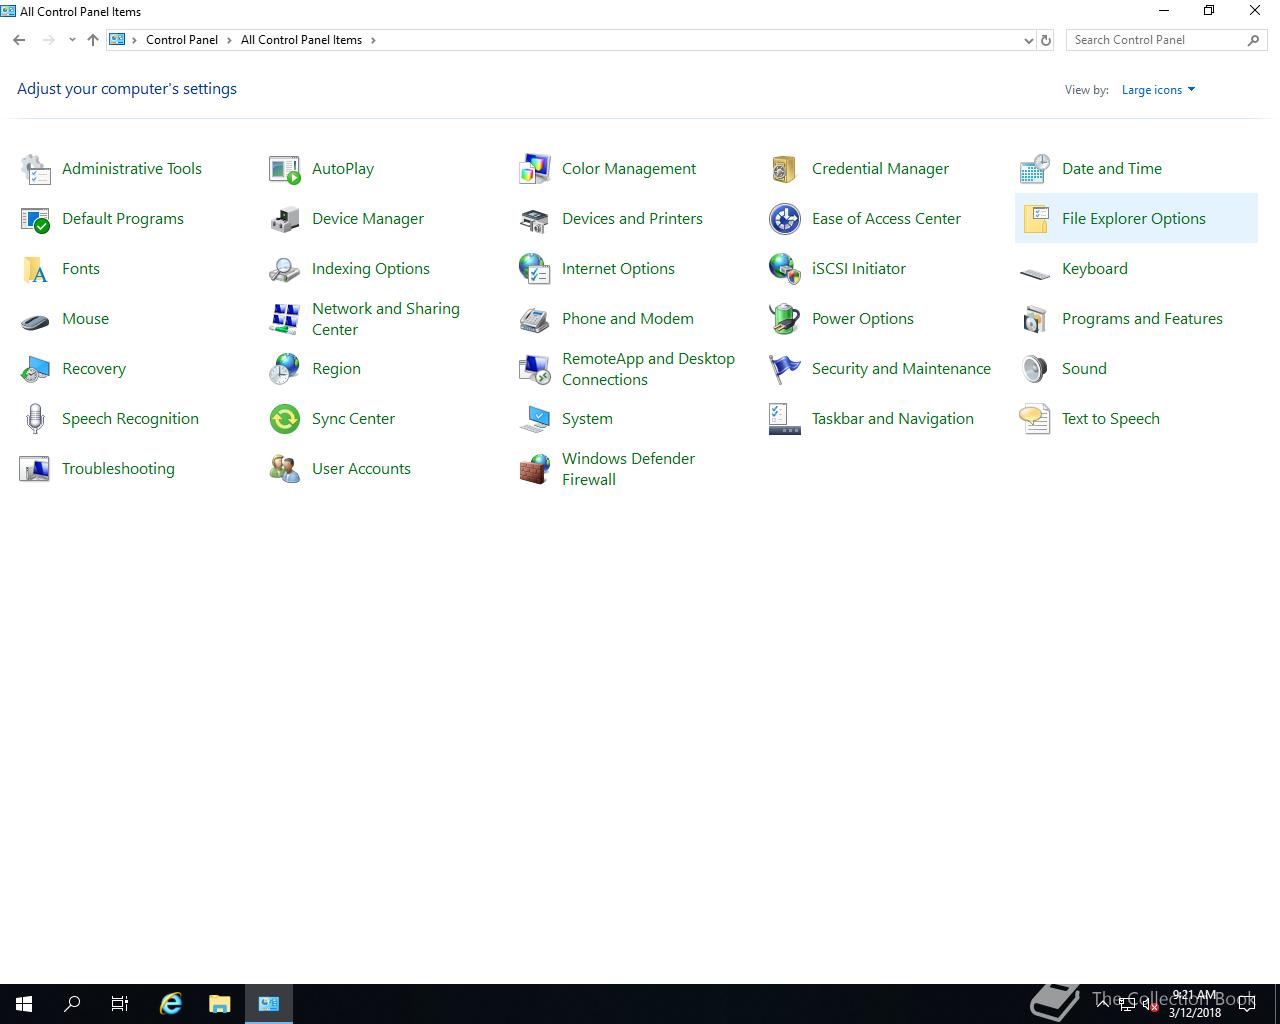Open the Default Programs icon
1280x1024 pixels.
click(35, 219)
